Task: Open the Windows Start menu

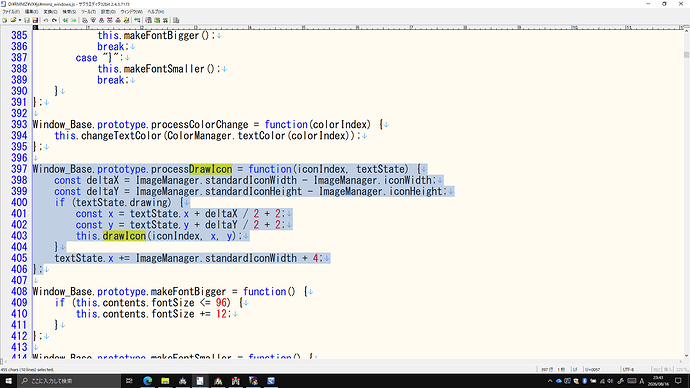Action: tap(8, 381)
